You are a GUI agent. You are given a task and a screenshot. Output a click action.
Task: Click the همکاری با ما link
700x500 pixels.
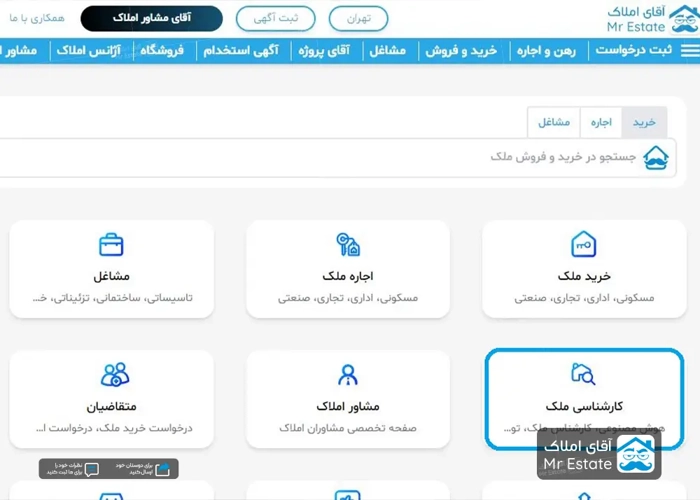35,19
